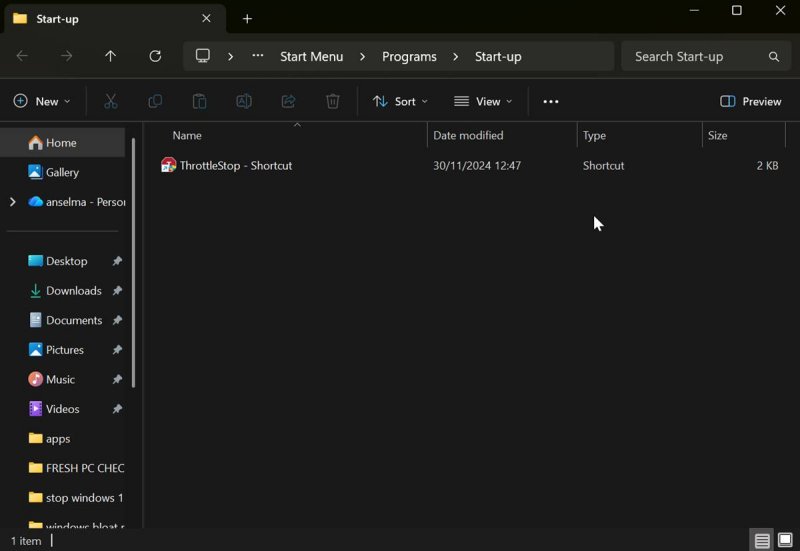800x551 pixels.
Task: Open Home in the navigation pane
Action: [62, 143]
